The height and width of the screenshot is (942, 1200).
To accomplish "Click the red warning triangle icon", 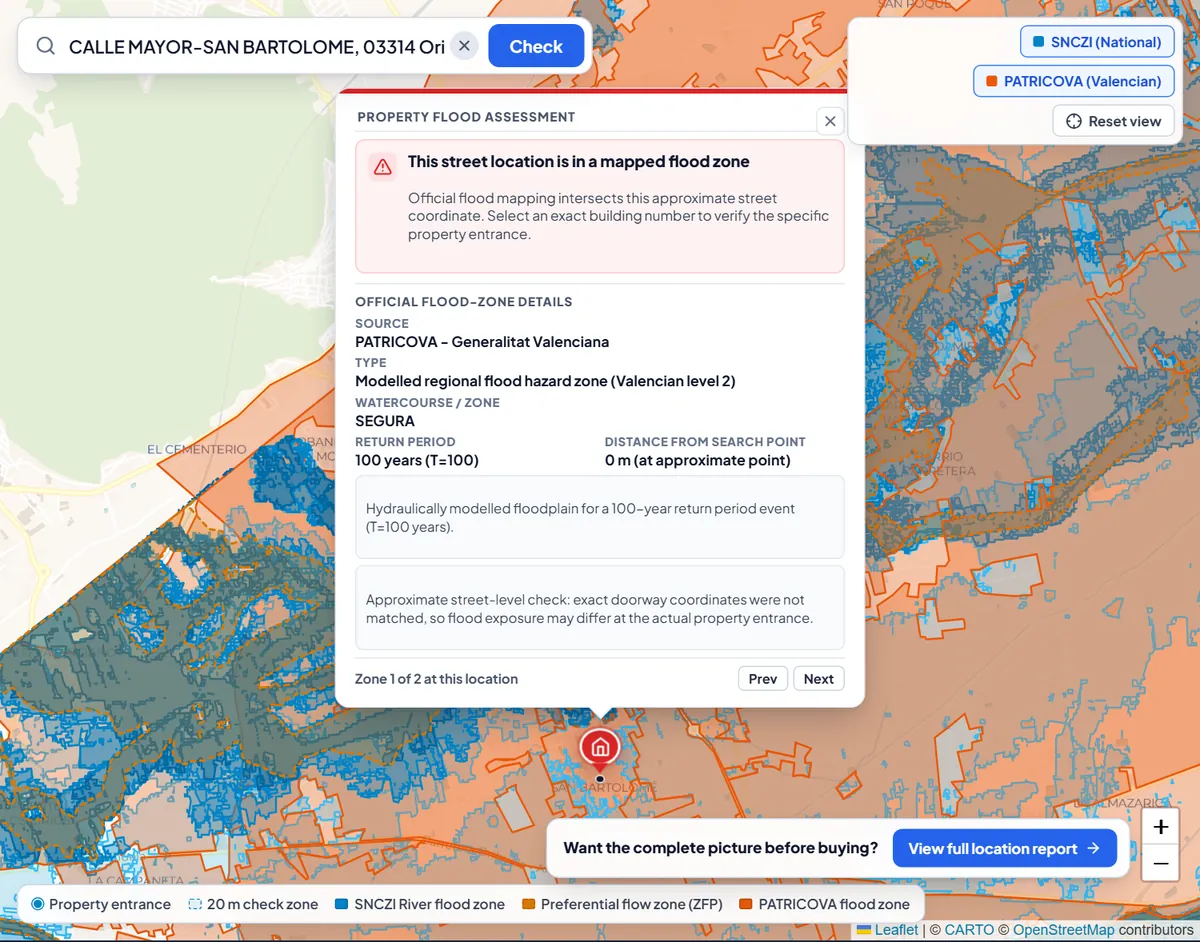I will [x=382, y=167].
